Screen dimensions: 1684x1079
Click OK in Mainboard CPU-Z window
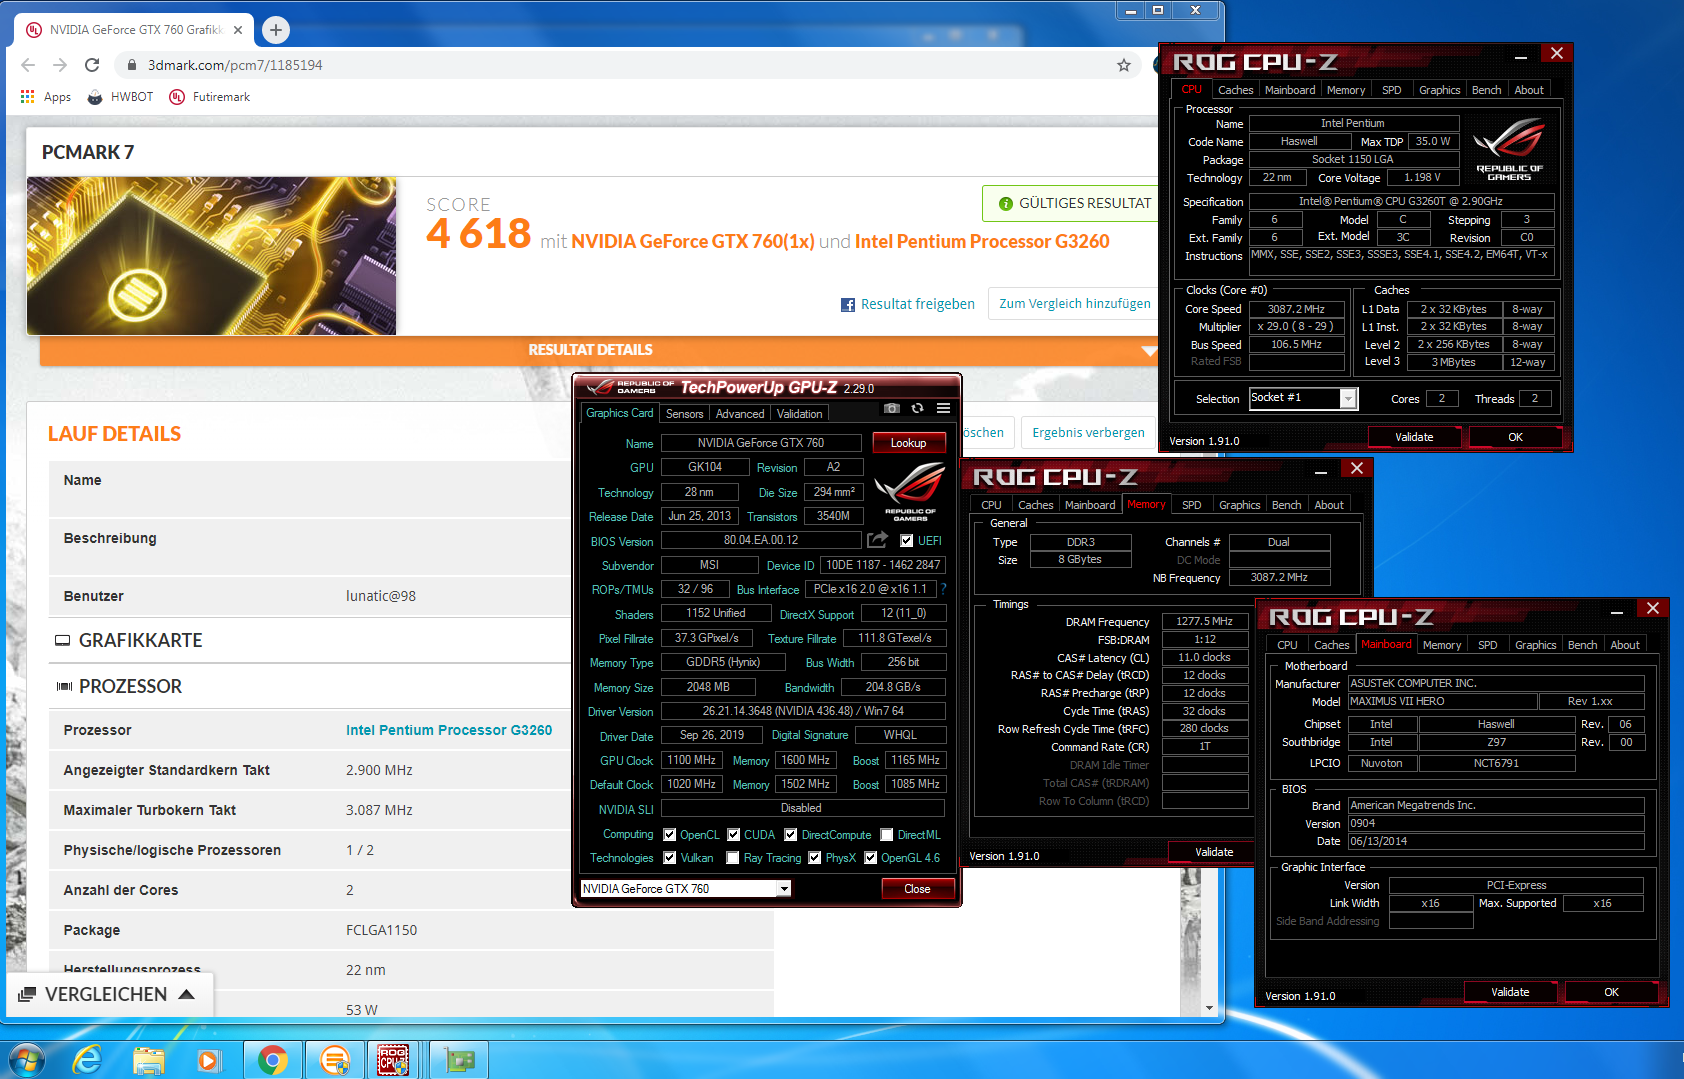(x=1612, y=992)
